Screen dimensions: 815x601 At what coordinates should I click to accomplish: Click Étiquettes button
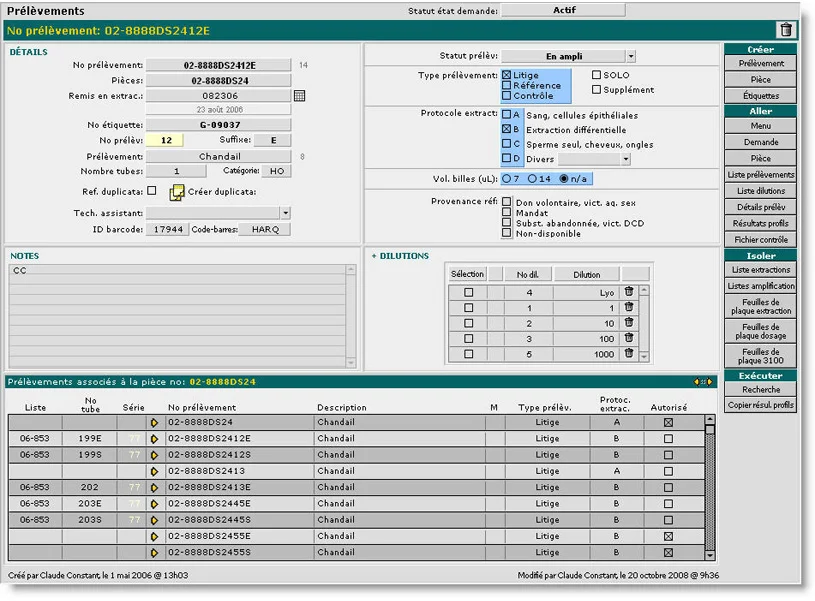click(x=760, y=96)
